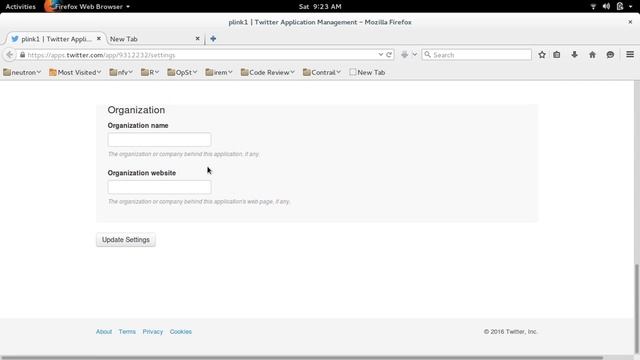This screenshot has width=640, height=360.
Task: Click the Organization name input field
Action: click(x=159, y=140)
